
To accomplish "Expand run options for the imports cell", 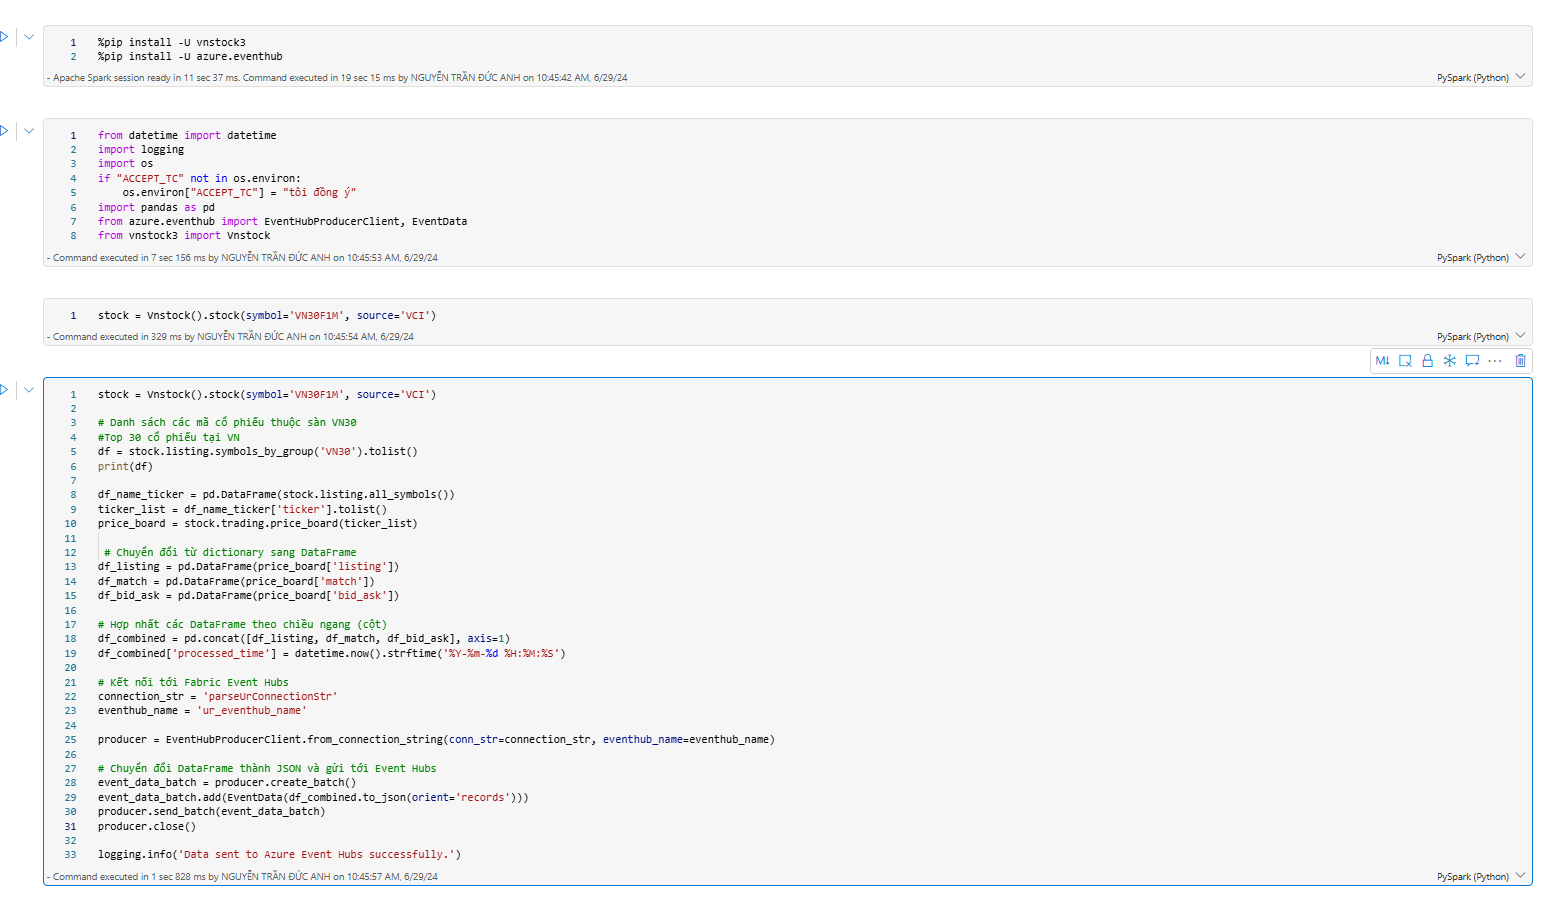I will tap(29, 130).
